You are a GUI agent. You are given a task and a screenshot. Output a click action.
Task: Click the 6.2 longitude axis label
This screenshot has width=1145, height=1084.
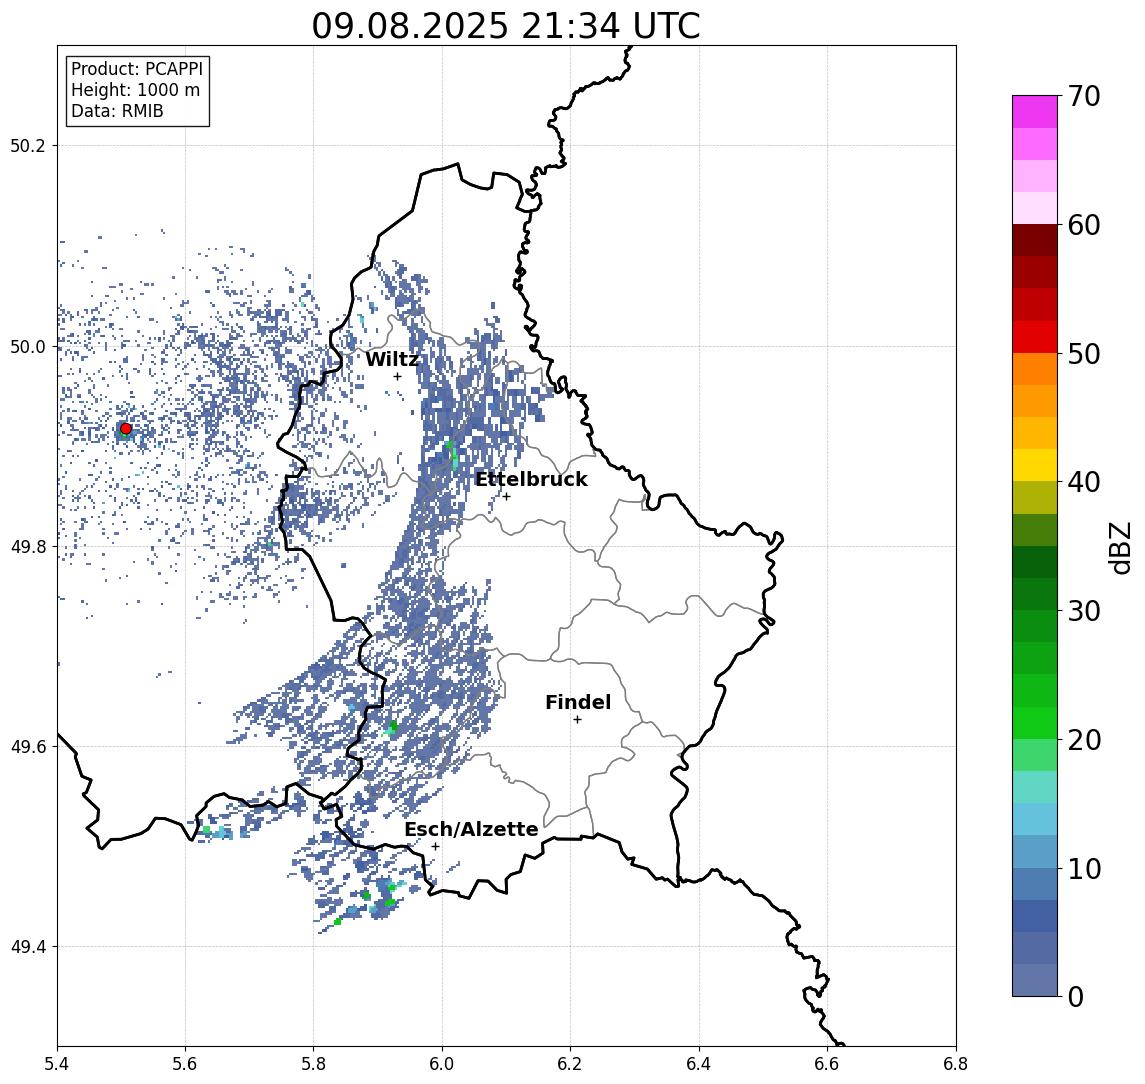570,1064
